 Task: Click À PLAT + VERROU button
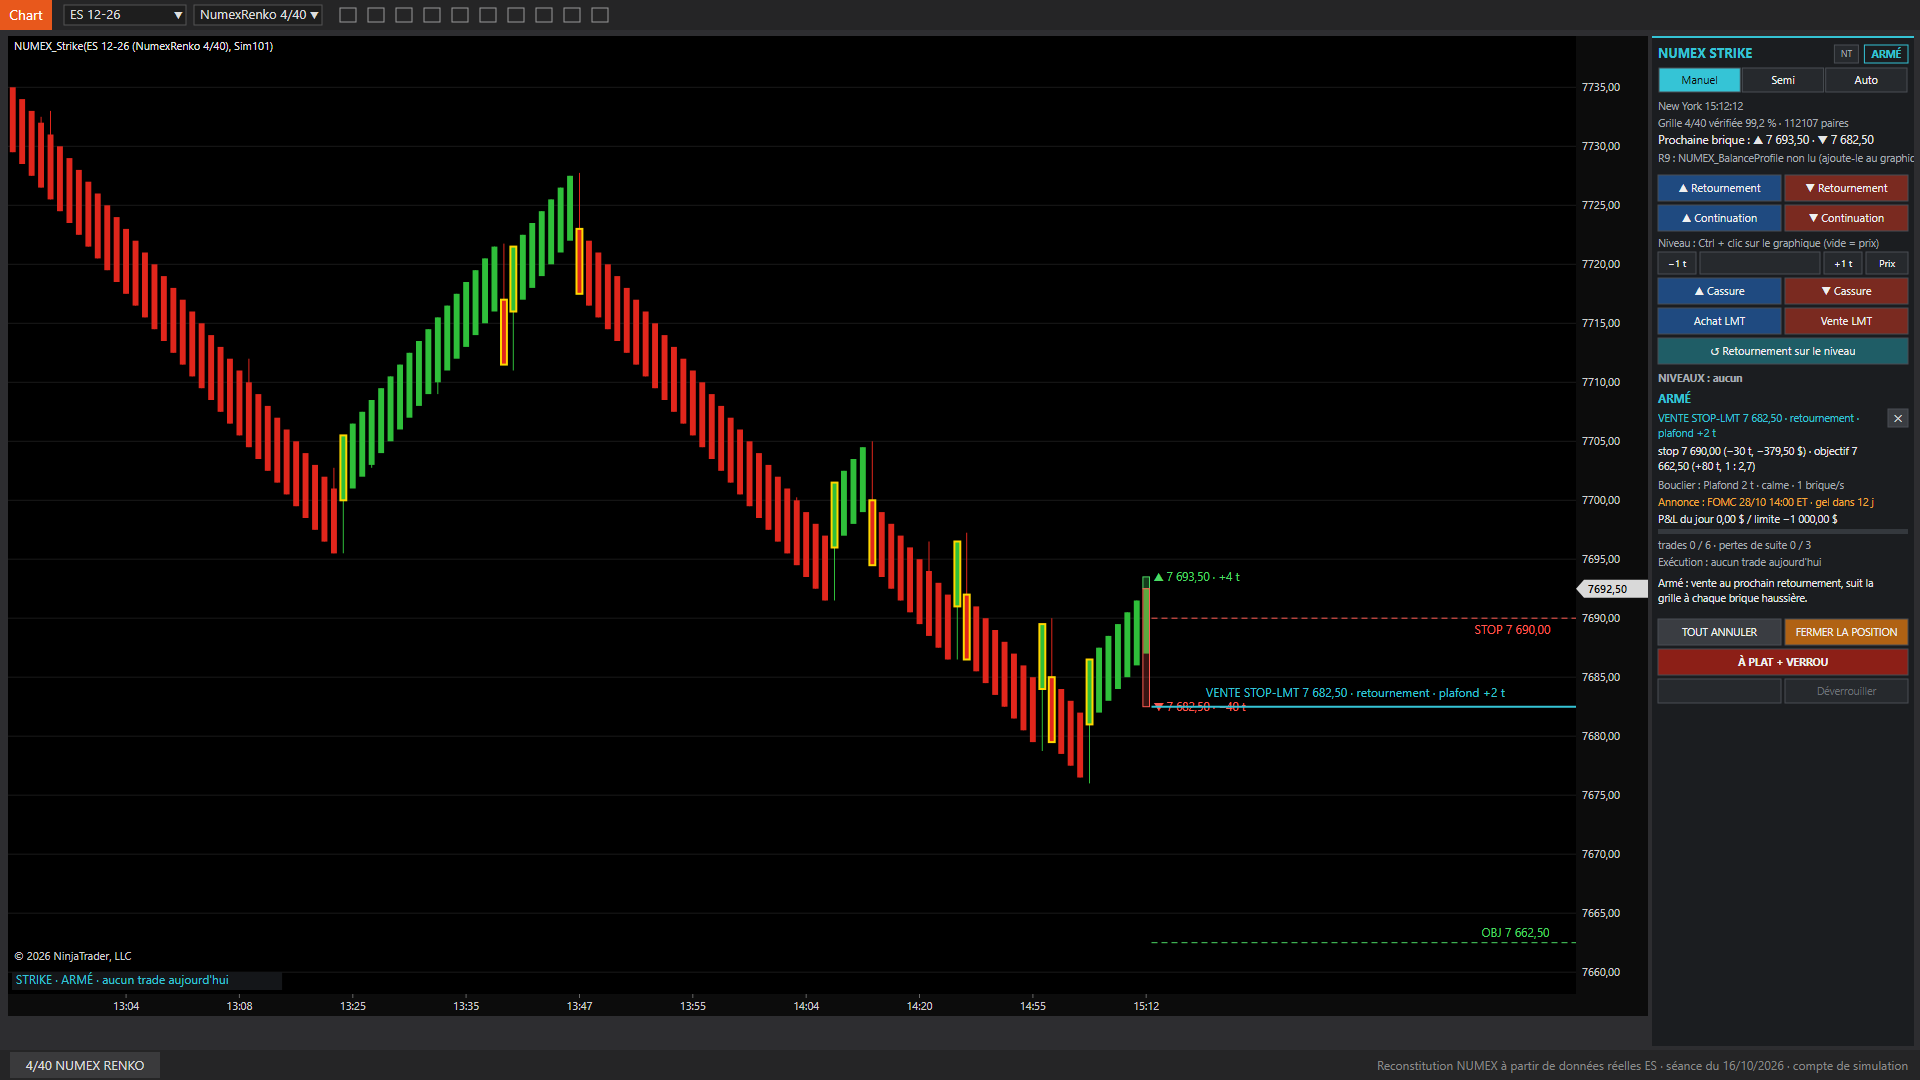coord(1783,662)
